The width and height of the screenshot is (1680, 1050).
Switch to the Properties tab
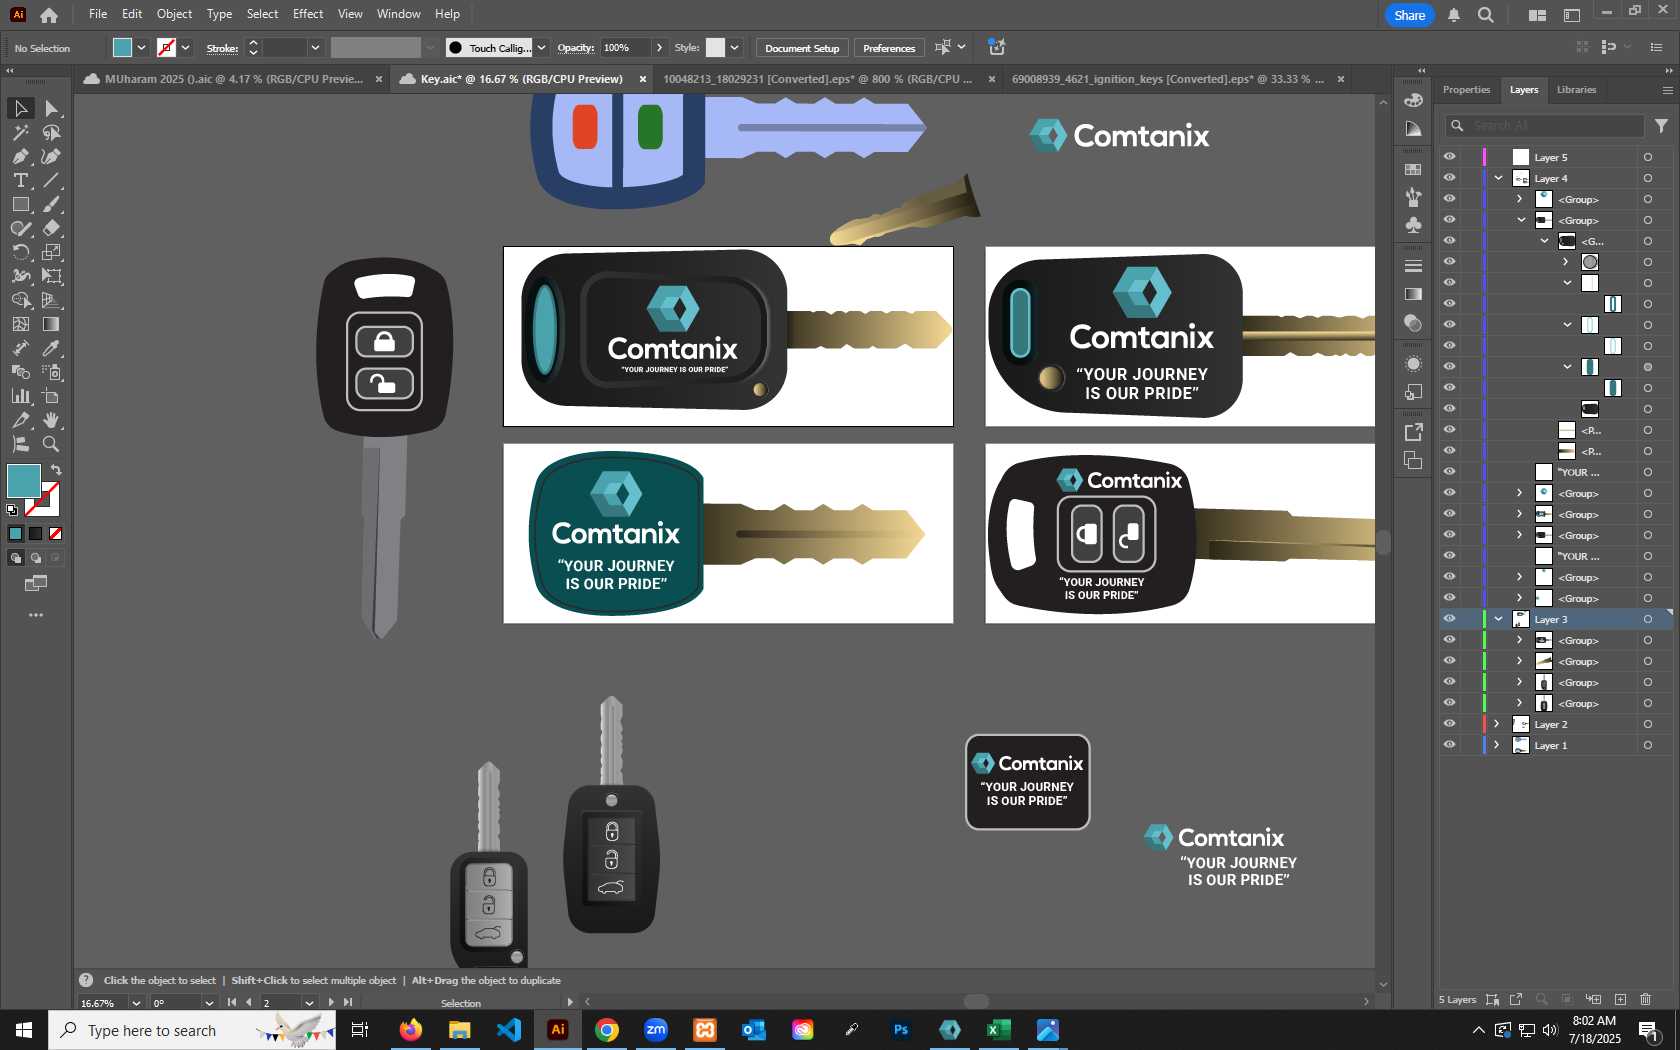coord(1466,90)
